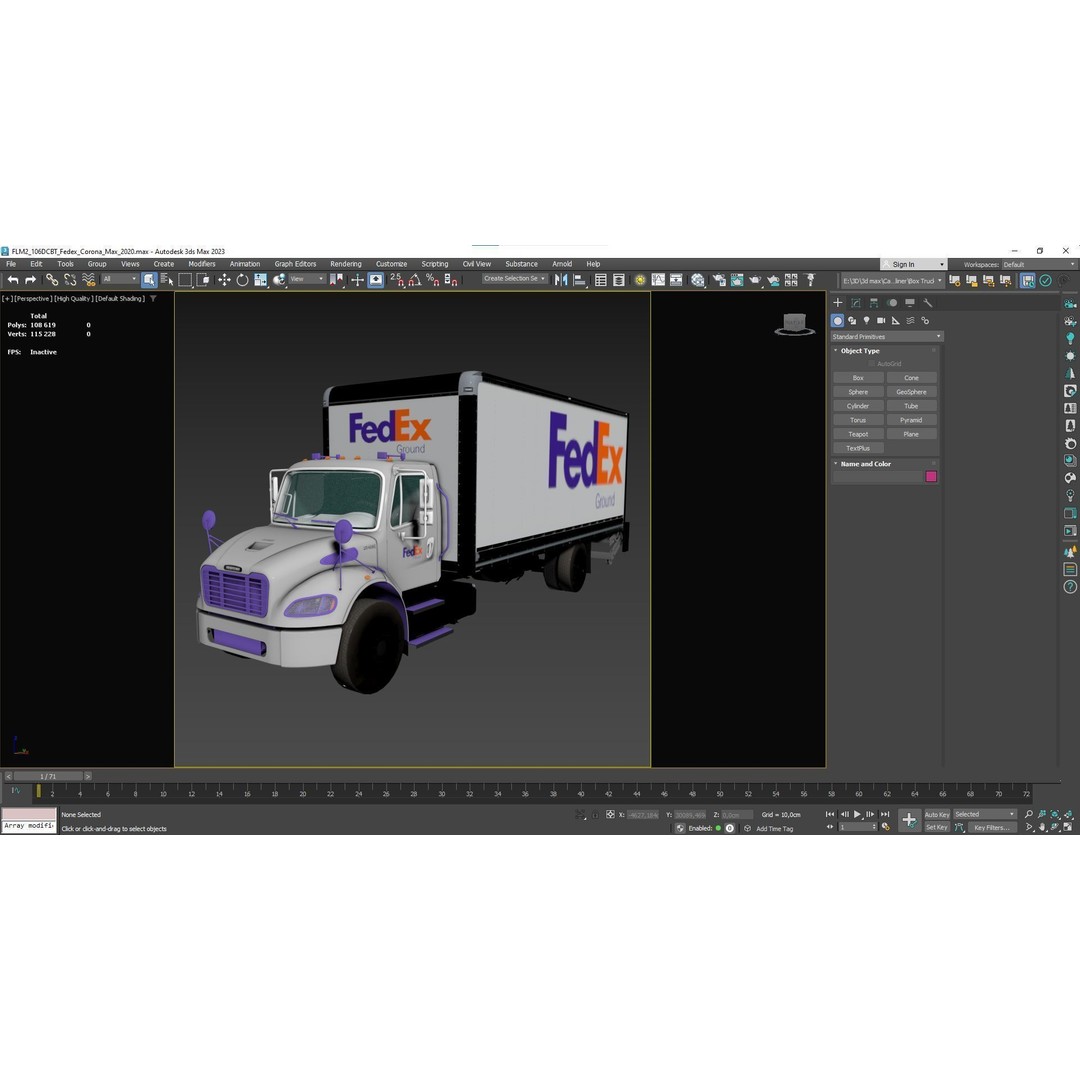The height and width of the screenshot is (1080, 1080).
Task: Open the Key Filters dialog
Action: coord(992,828)
